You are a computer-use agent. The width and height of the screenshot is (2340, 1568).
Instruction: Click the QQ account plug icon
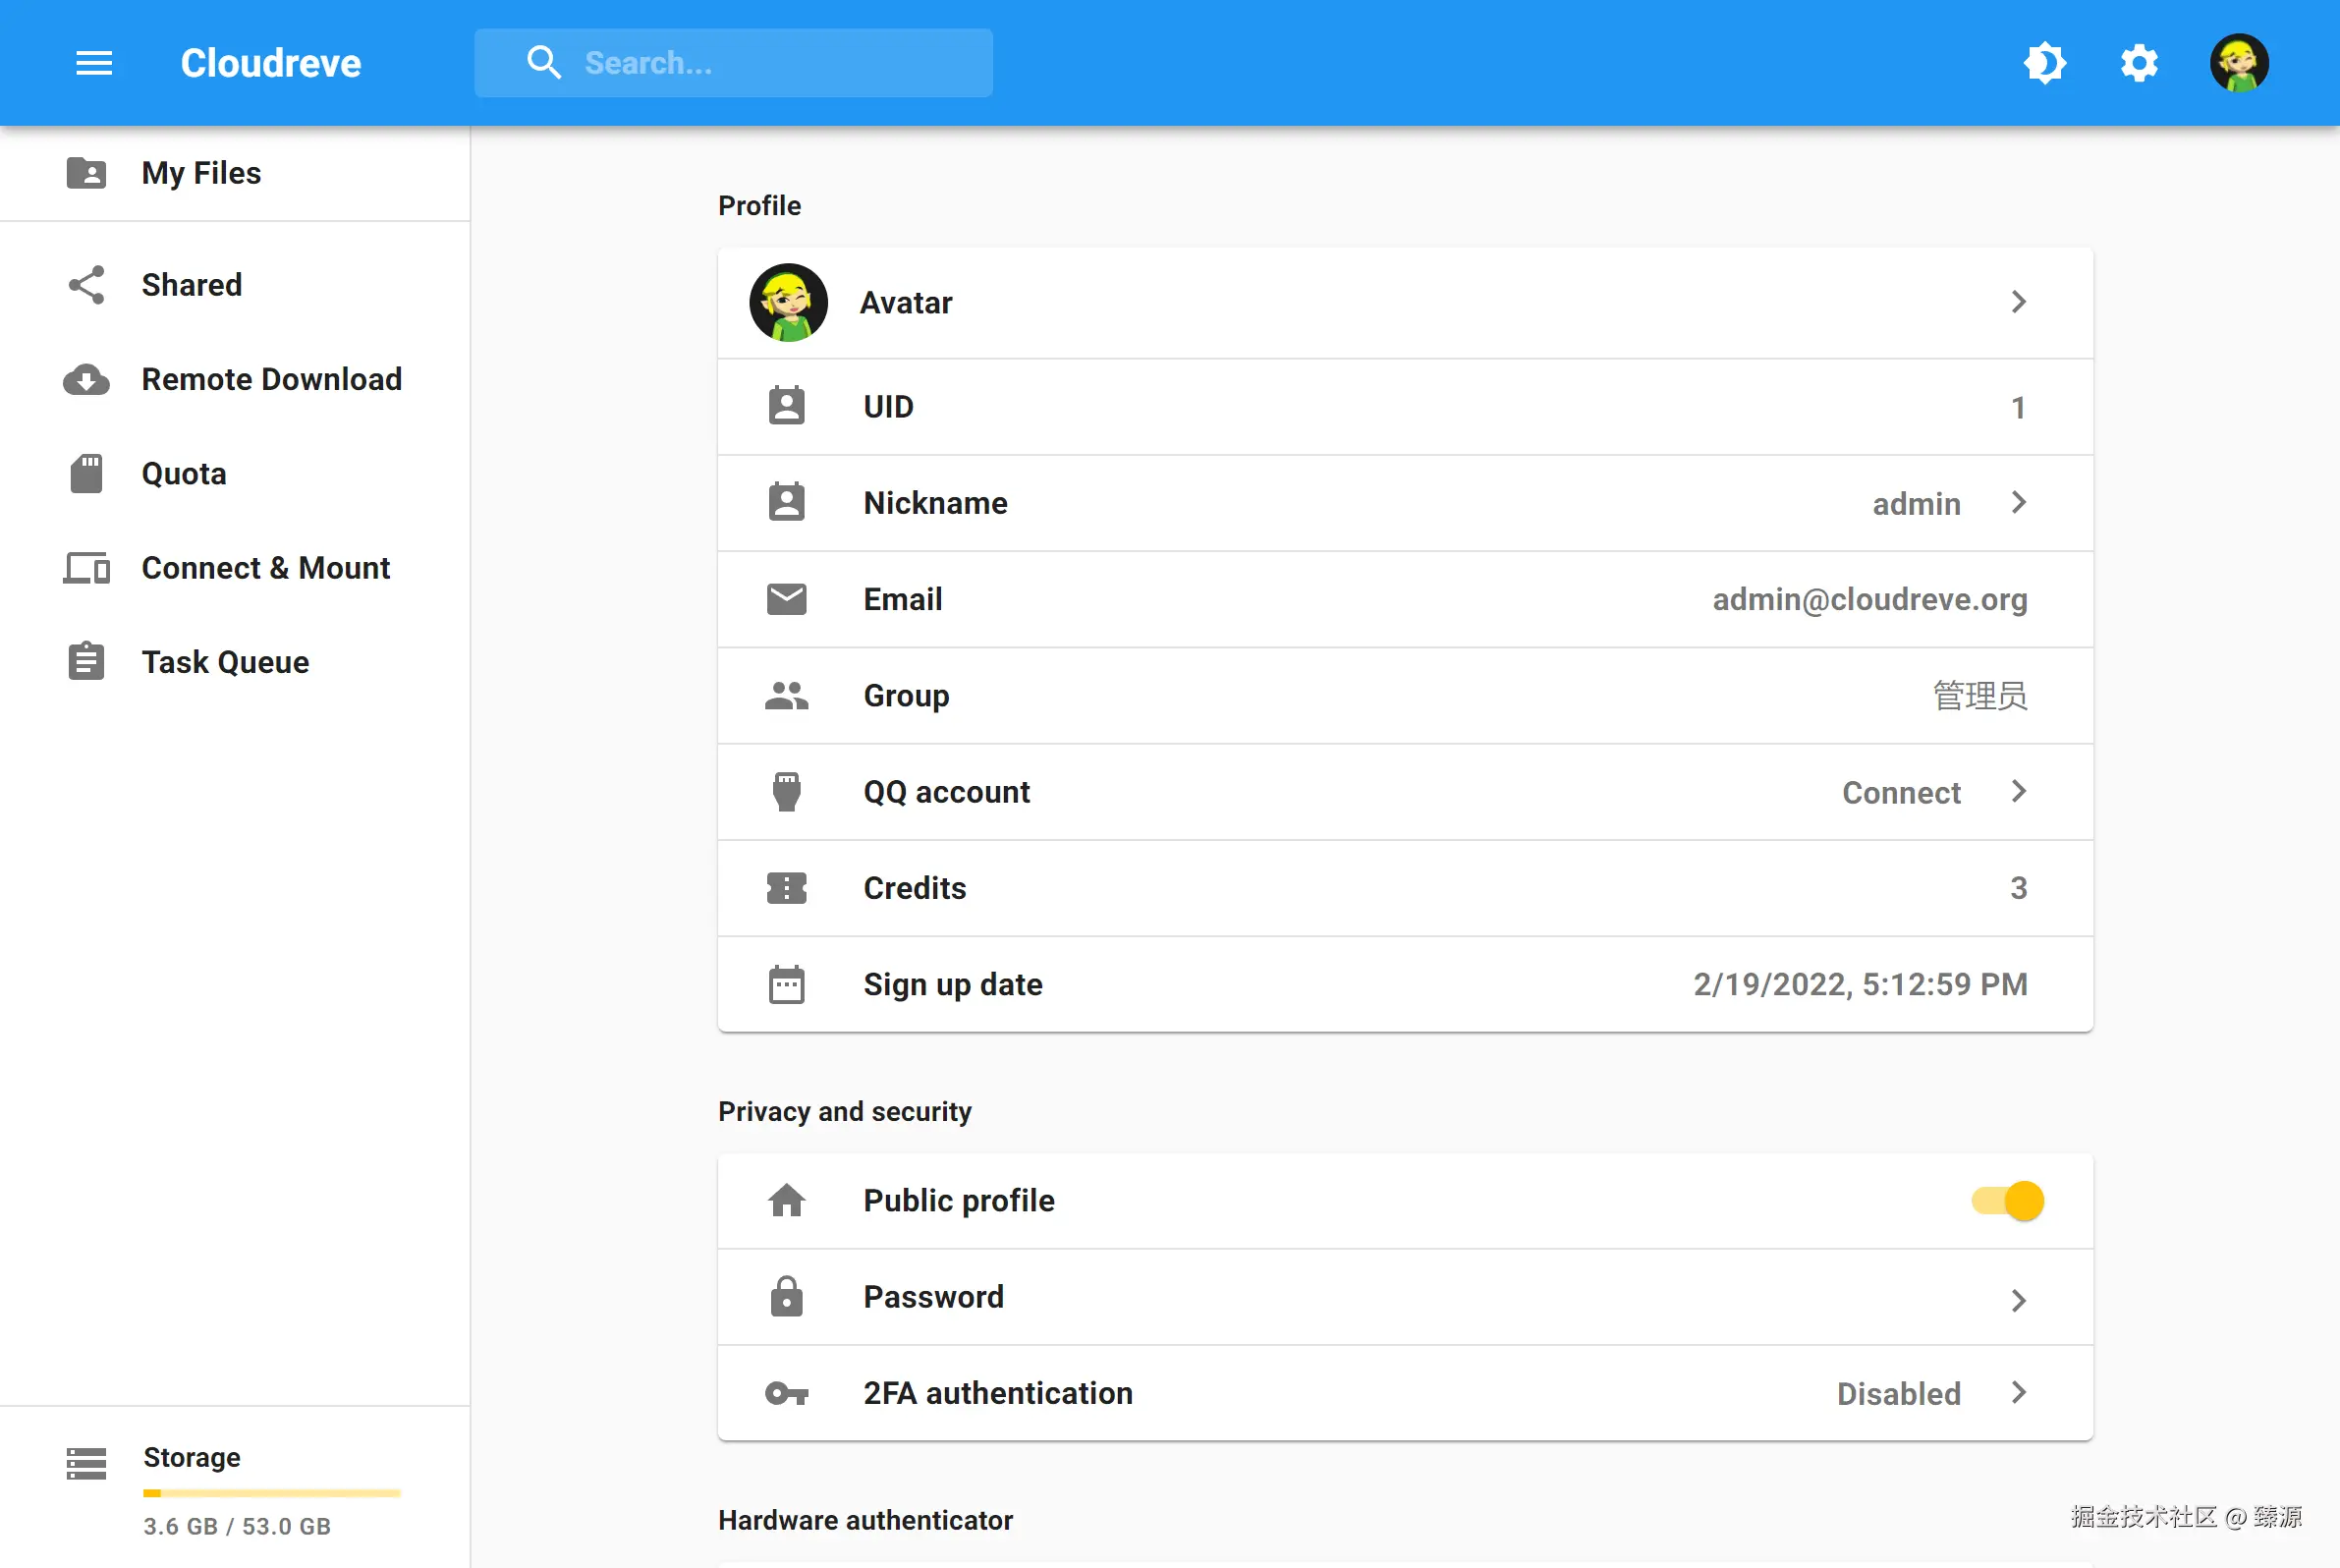click(787, 791)
